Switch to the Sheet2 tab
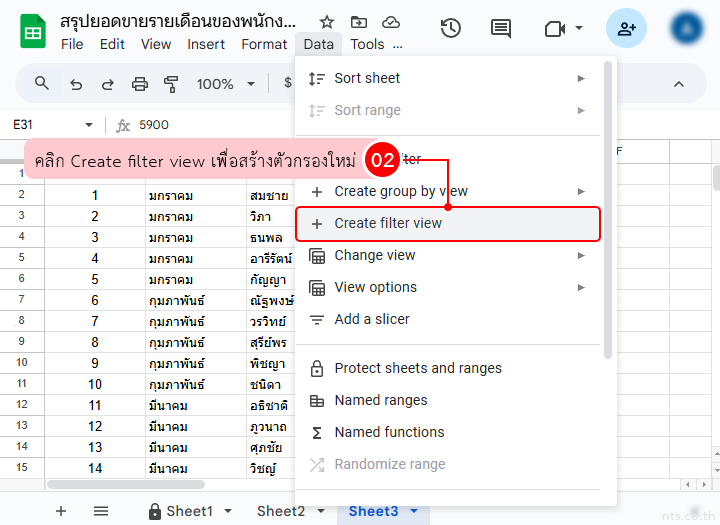 tap(280, 511)
